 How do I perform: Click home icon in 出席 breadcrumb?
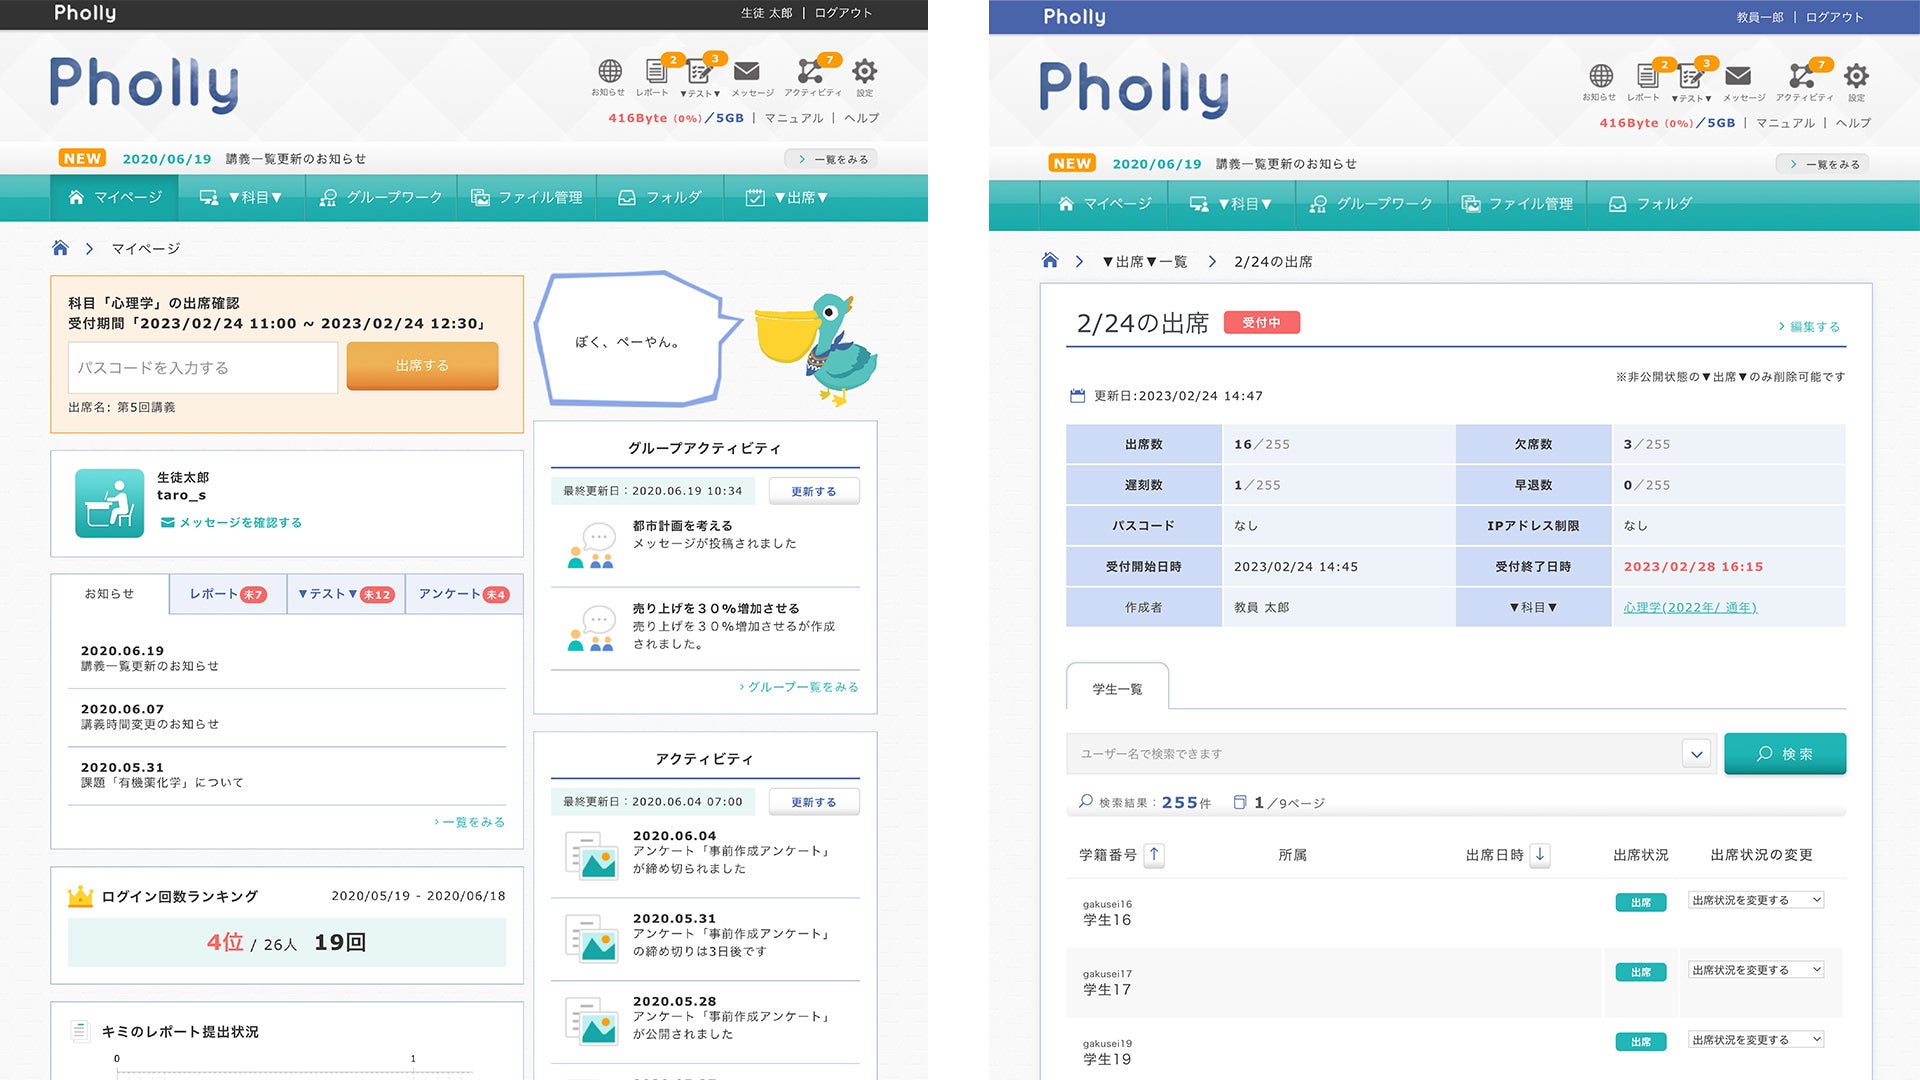[1049, 261]
